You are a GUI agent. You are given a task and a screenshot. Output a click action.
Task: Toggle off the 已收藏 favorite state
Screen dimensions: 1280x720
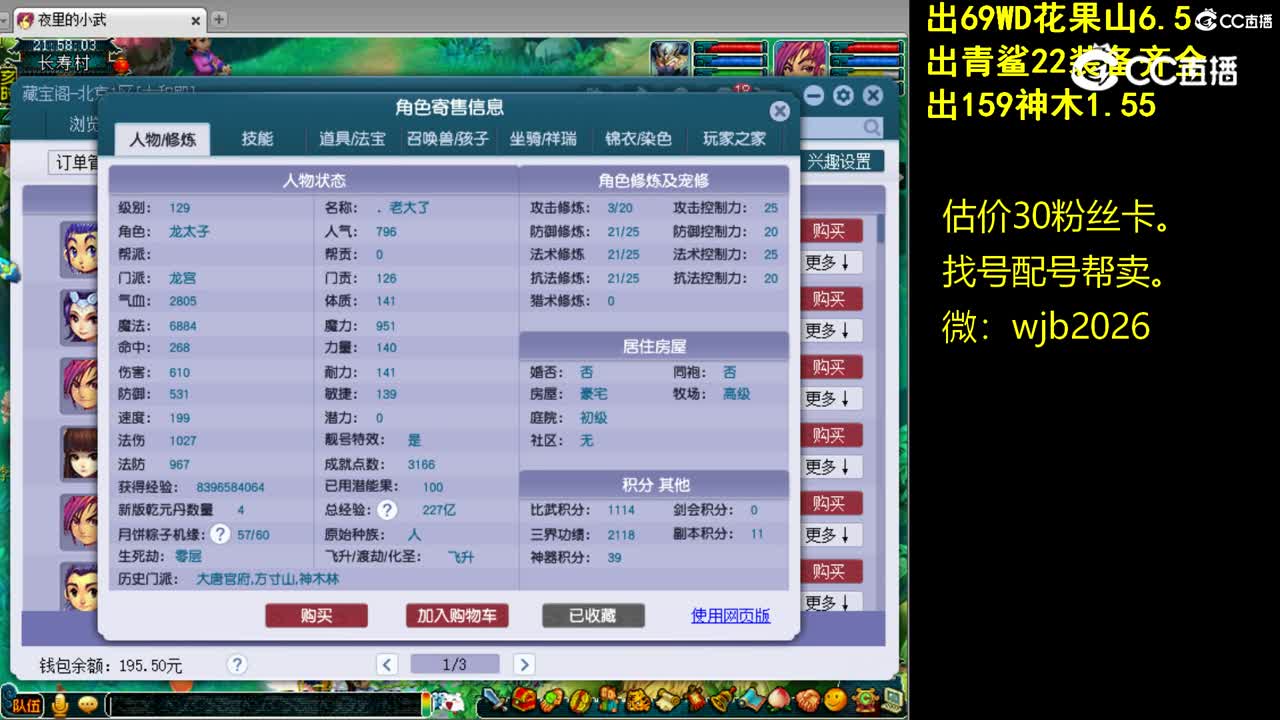tap(593, 616)
